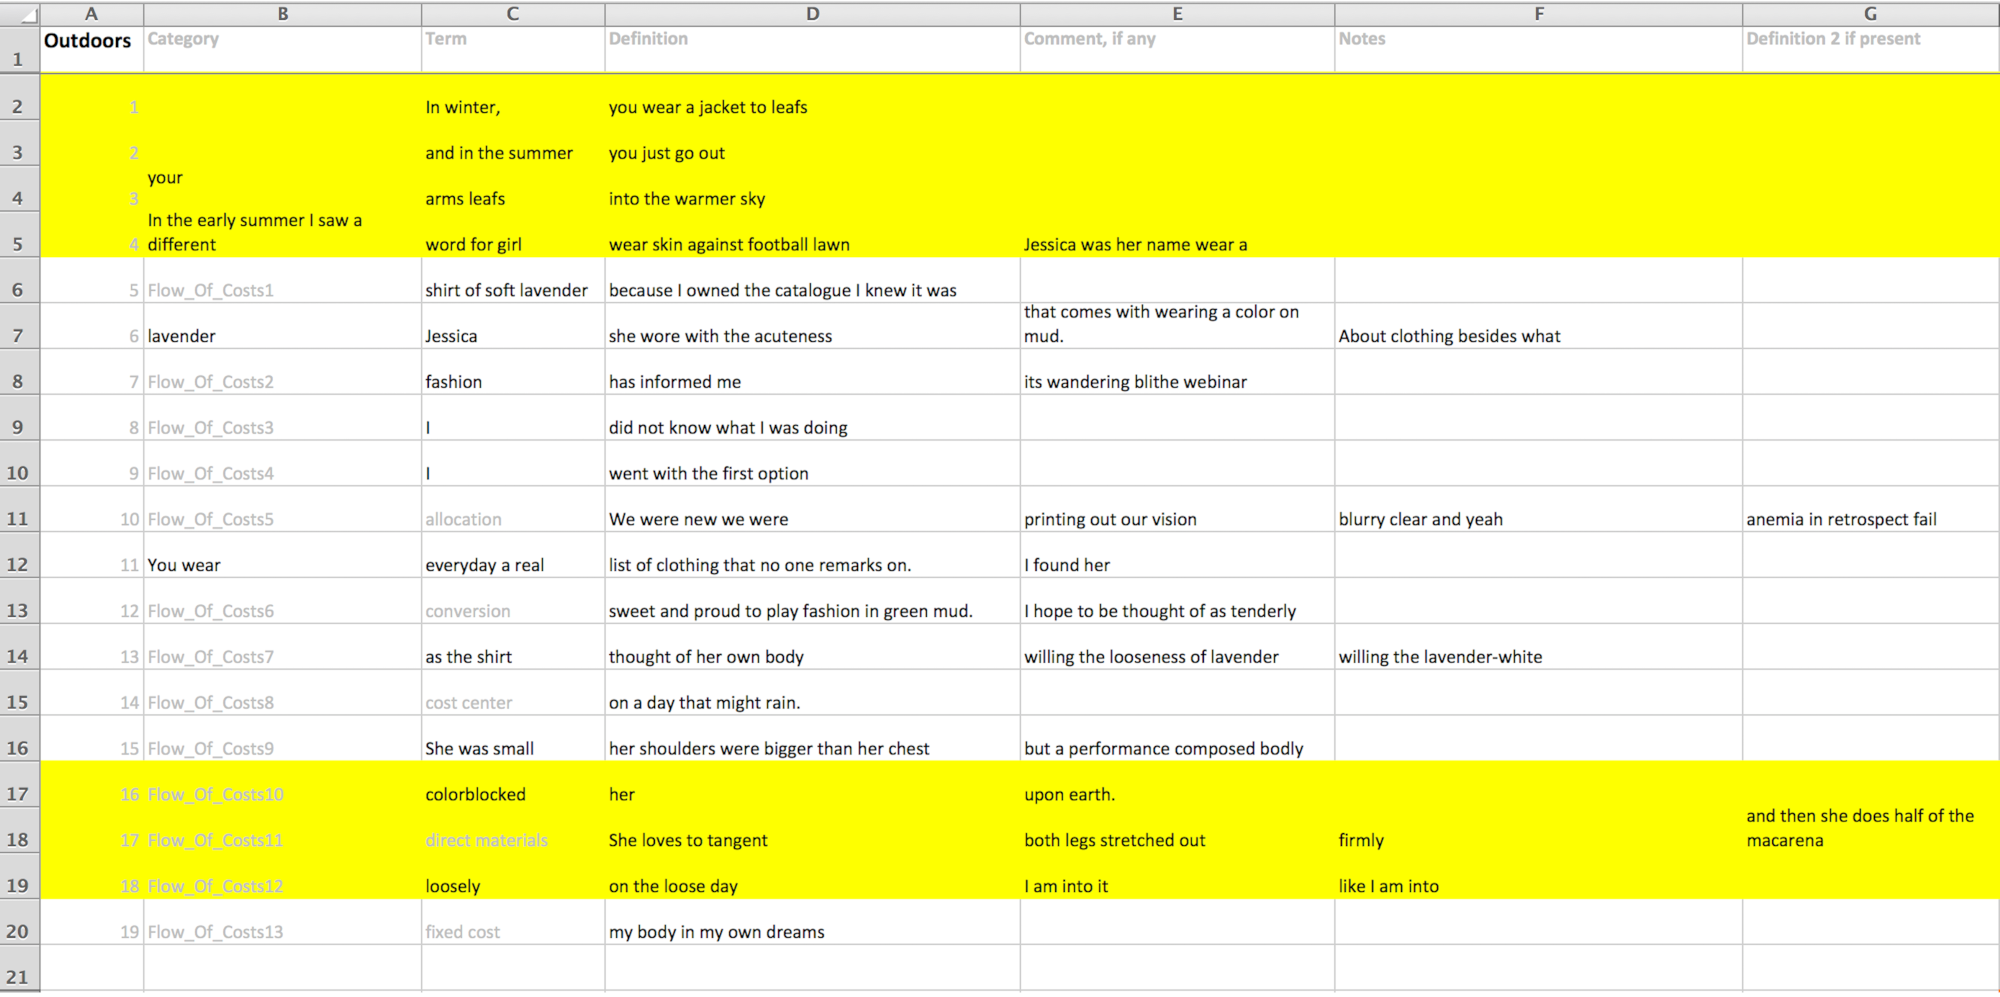Click the 'lavender' cell in column B
This screenshot has height=997, width=2000.
click(283, 327)
